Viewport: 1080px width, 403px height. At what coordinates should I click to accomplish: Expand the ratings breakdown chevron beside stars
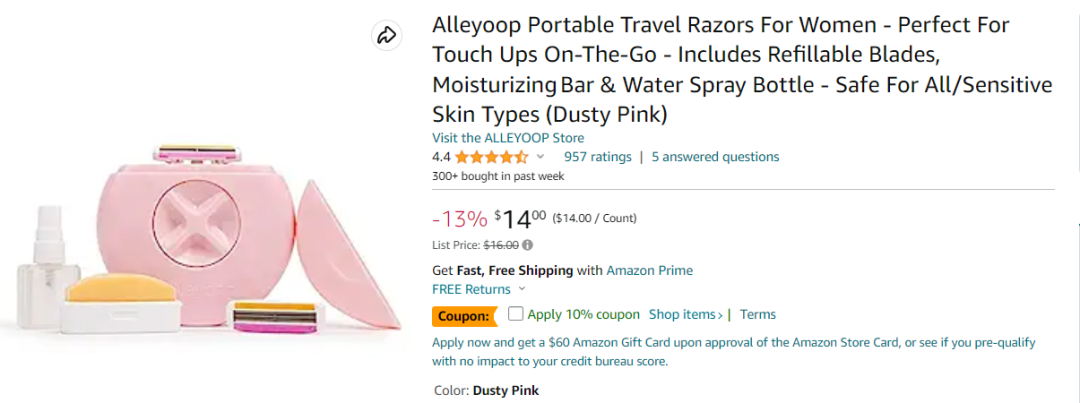[x=541, y=157]
